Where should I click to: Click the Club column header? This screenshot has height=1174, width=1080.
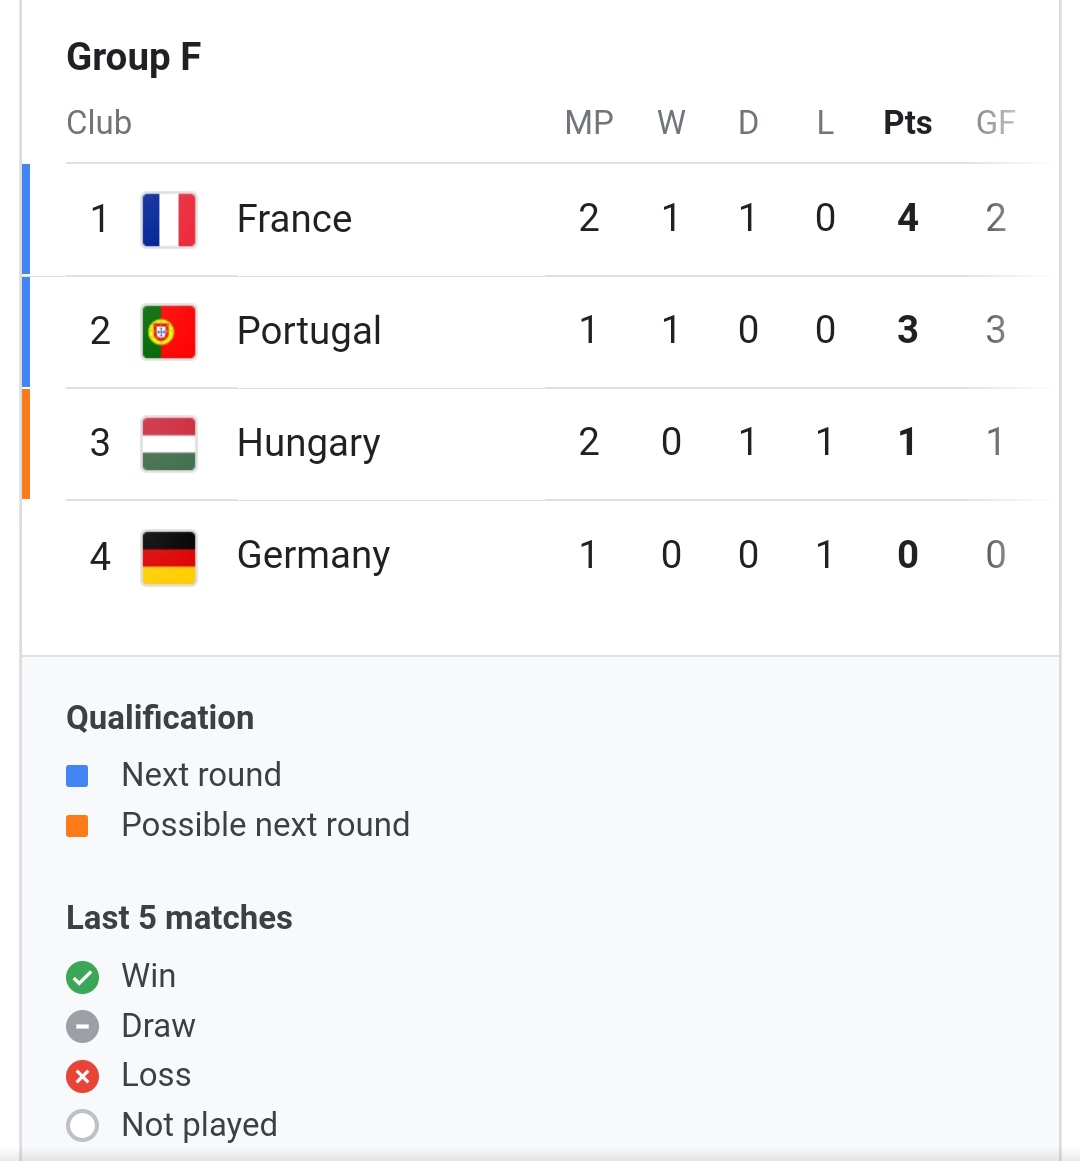click(x=99, y=123)
